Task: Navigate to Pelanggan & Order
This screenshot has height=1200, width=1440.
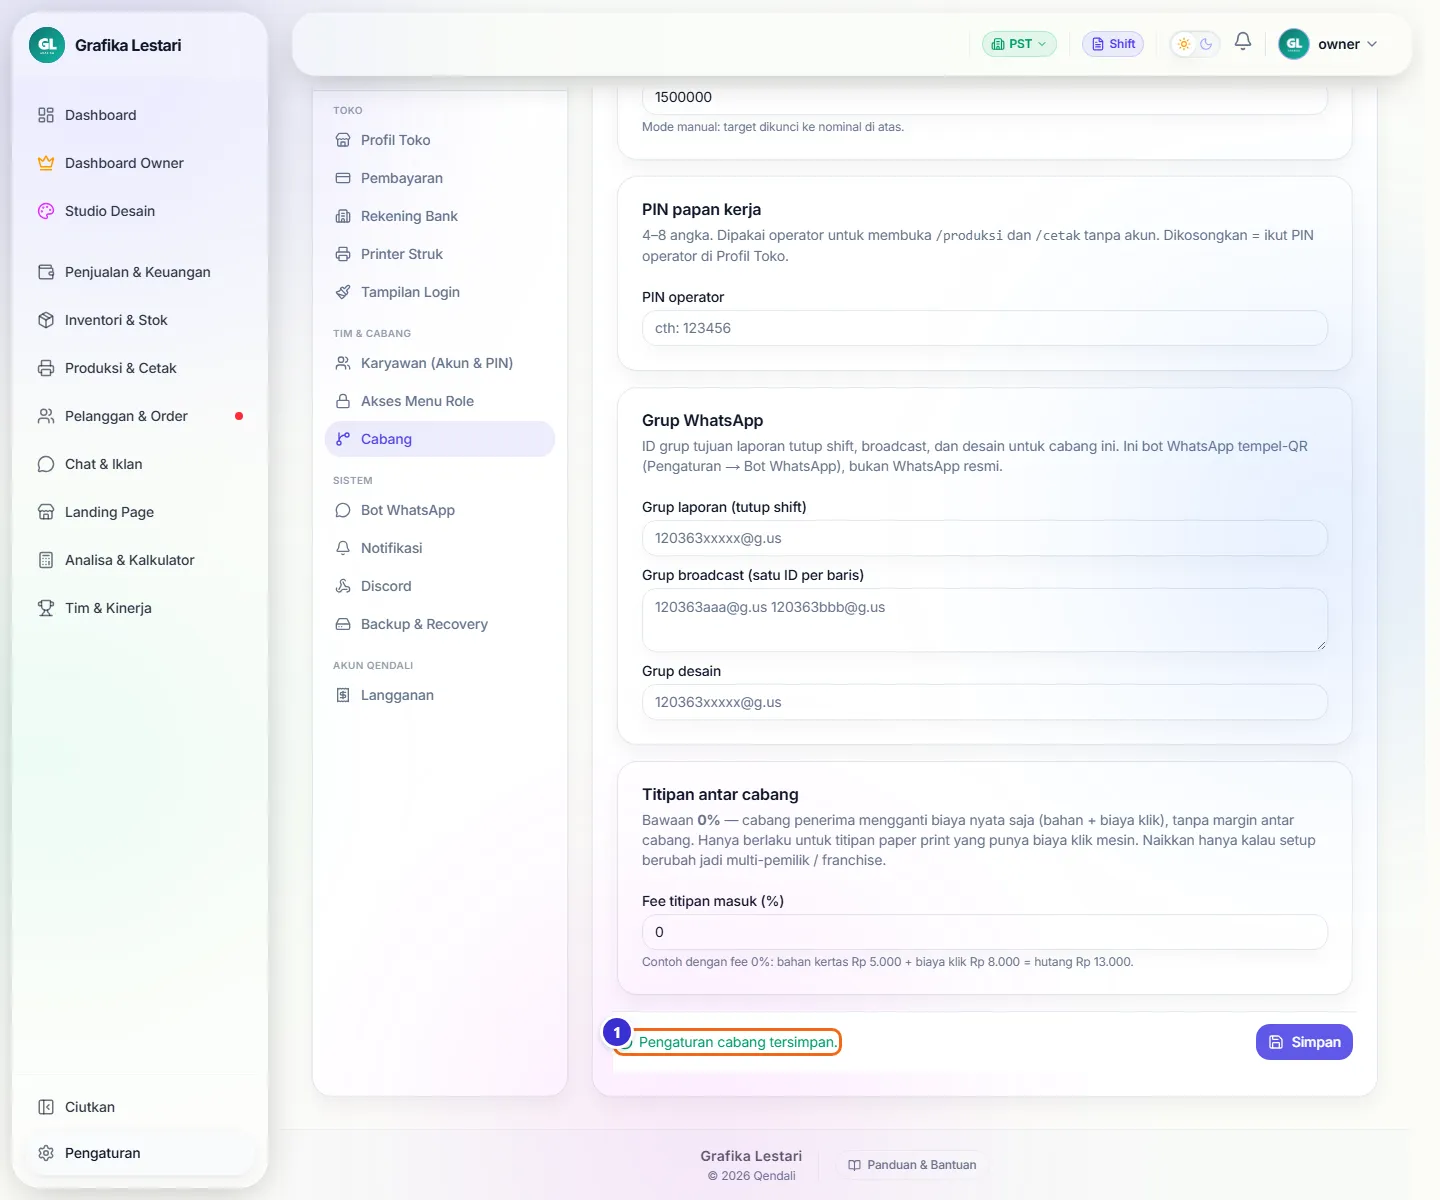Action: (140, 416)
